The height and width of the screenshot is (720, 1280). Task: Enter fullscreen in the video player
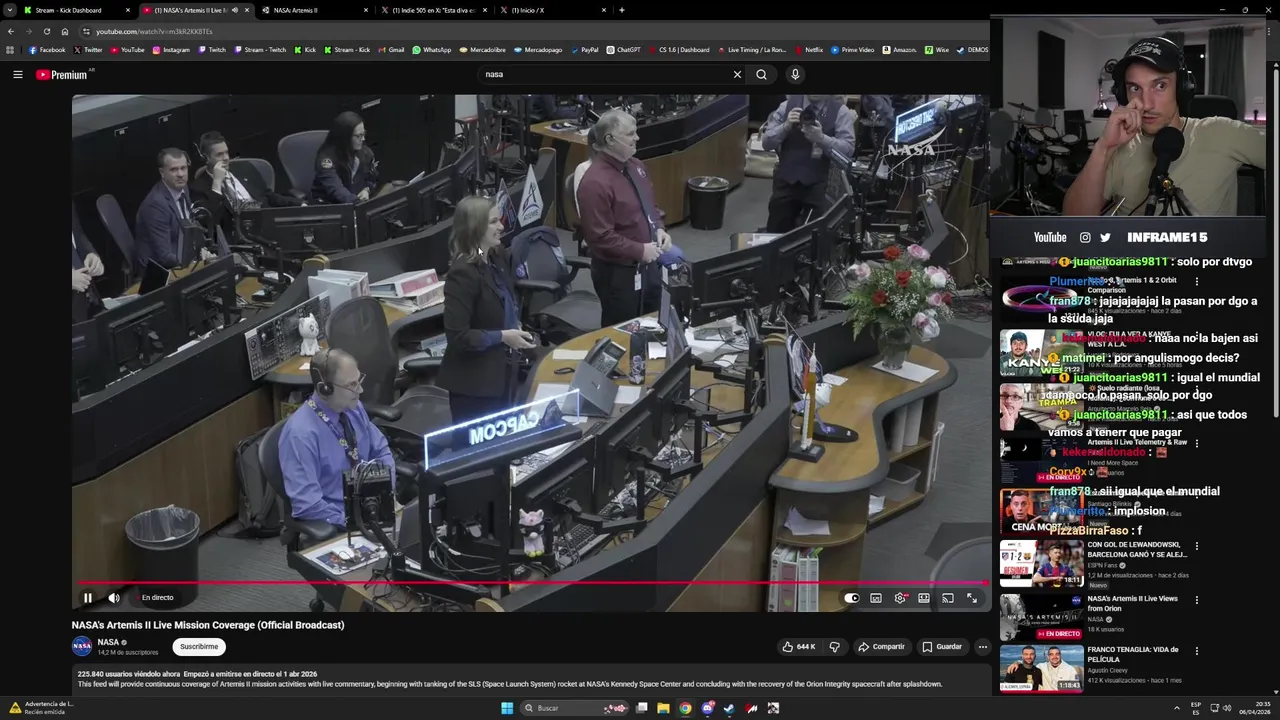972,598
